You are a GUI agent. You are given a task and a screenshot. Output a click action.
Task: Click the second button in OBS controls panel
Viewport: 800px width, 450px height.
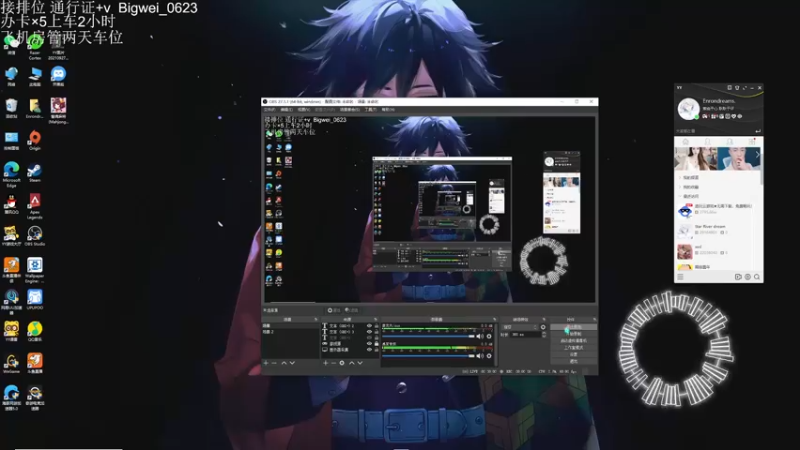(573, 334)
